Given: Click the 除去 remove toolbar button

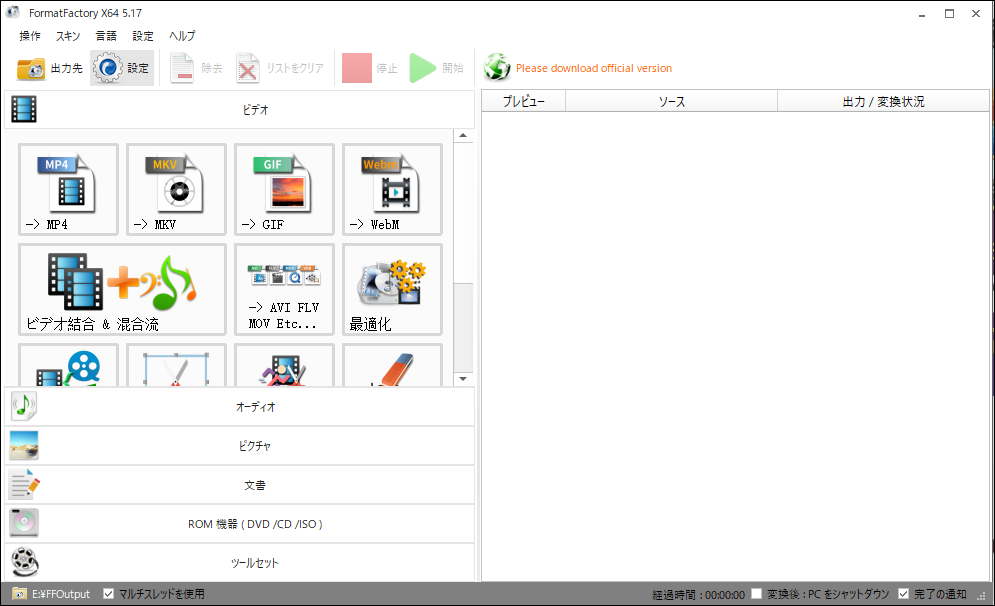Looking at the screenshot, I should click(x=197, y=68).
